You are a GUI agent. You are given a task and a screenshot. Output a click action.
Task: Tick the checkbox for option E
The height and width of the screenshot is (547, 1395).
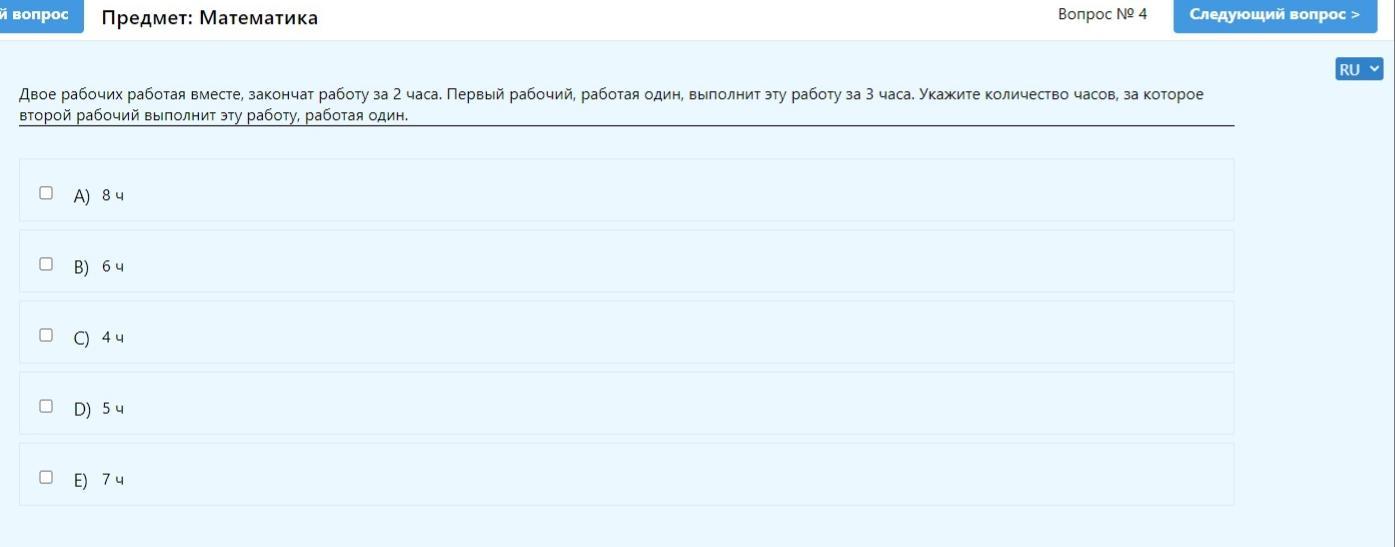coord(46,477)
